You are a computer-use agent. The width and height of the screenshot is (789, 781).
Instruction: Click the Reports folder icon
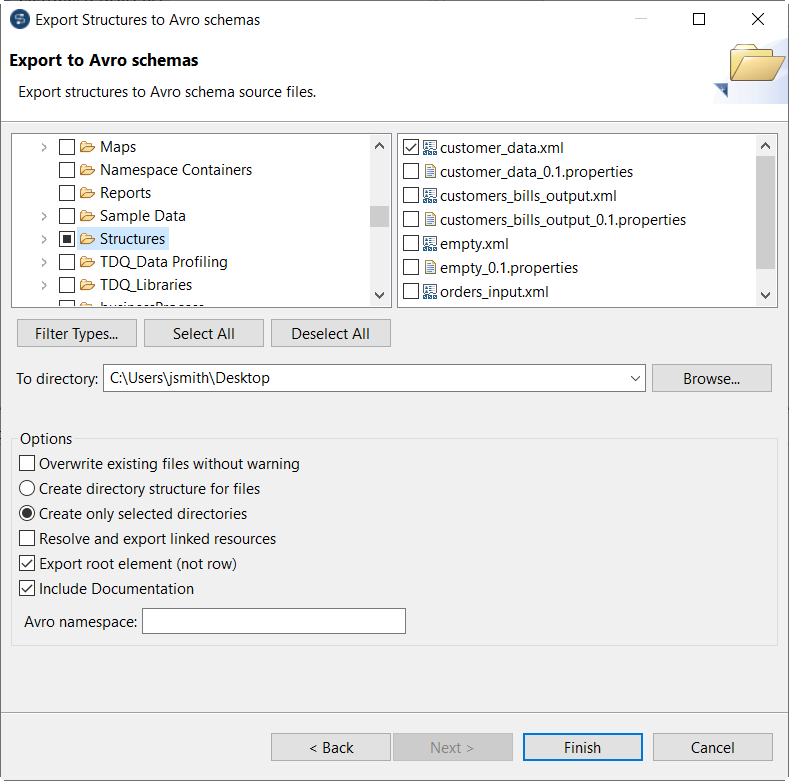click(x=88, y=193)
